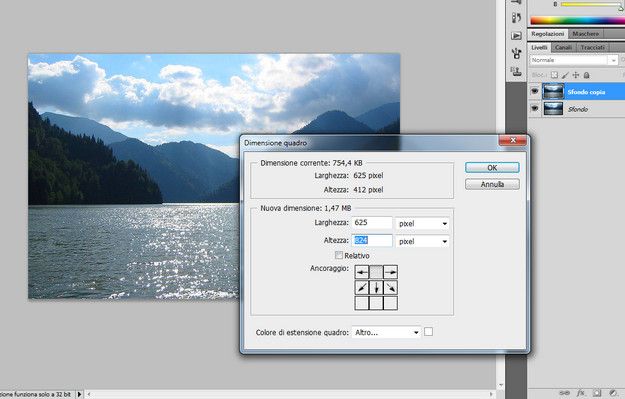
Task: Click the link layers chain icon
Action: (x=564, y=393)
